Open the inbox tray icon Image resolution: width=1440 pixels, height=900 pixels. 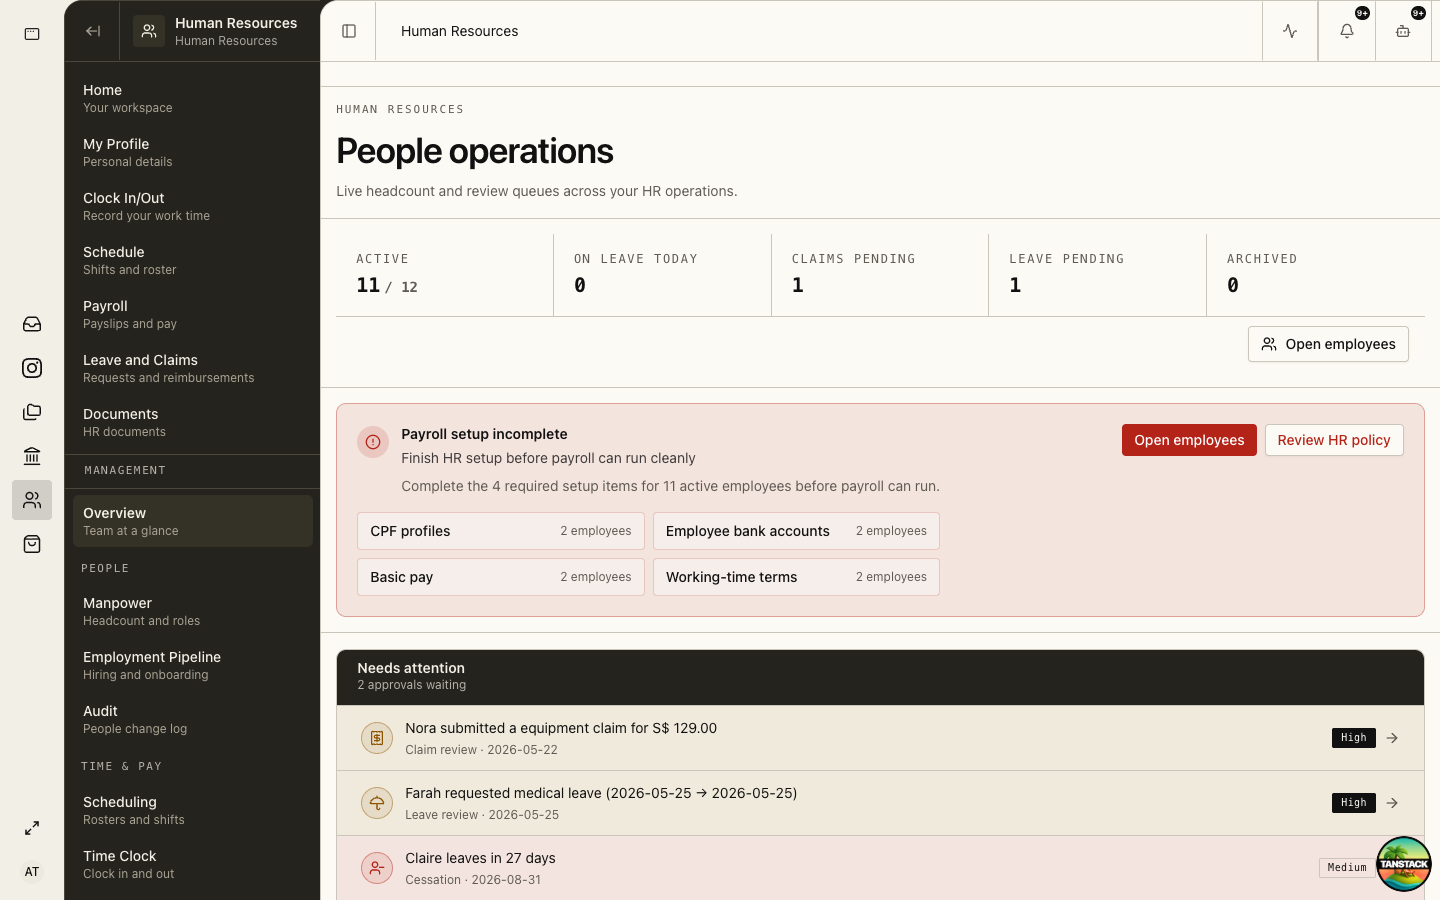point(32,324)
